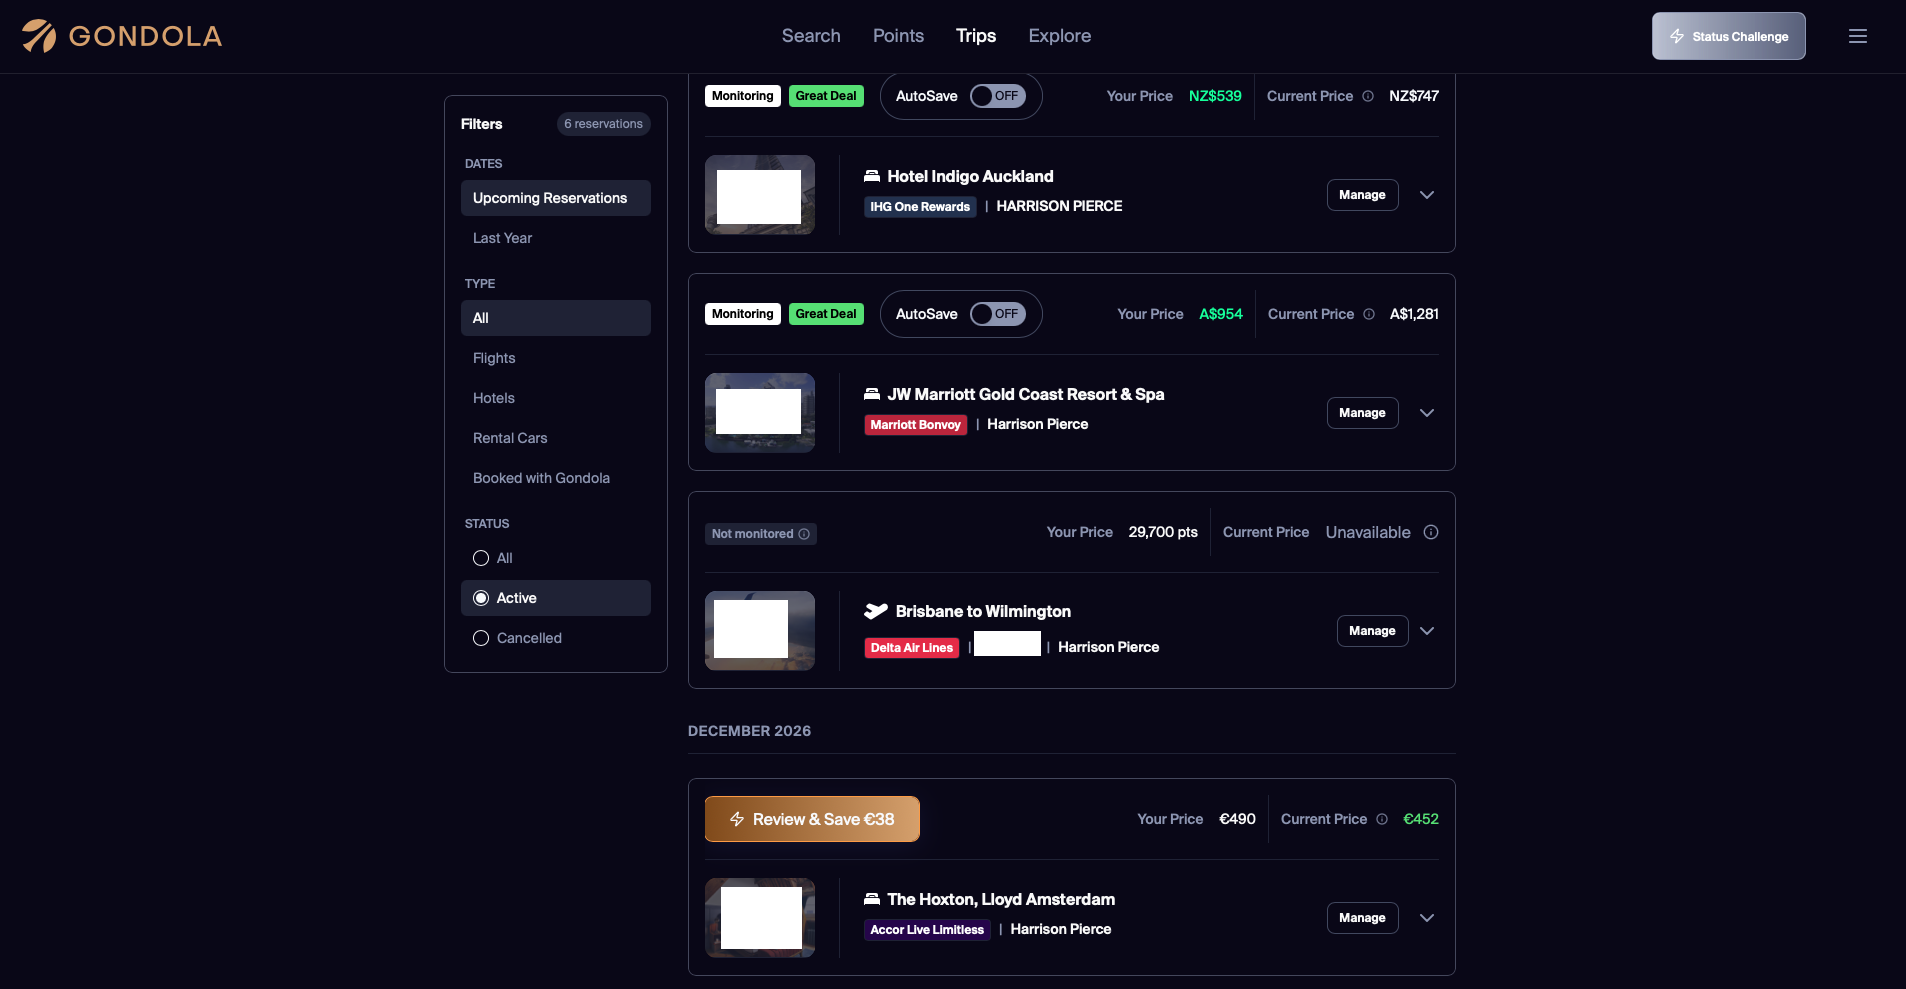Filter by Booked with Gondola
The height and width of the screenshot is (989, 1906).
click(x=556, y=478)
